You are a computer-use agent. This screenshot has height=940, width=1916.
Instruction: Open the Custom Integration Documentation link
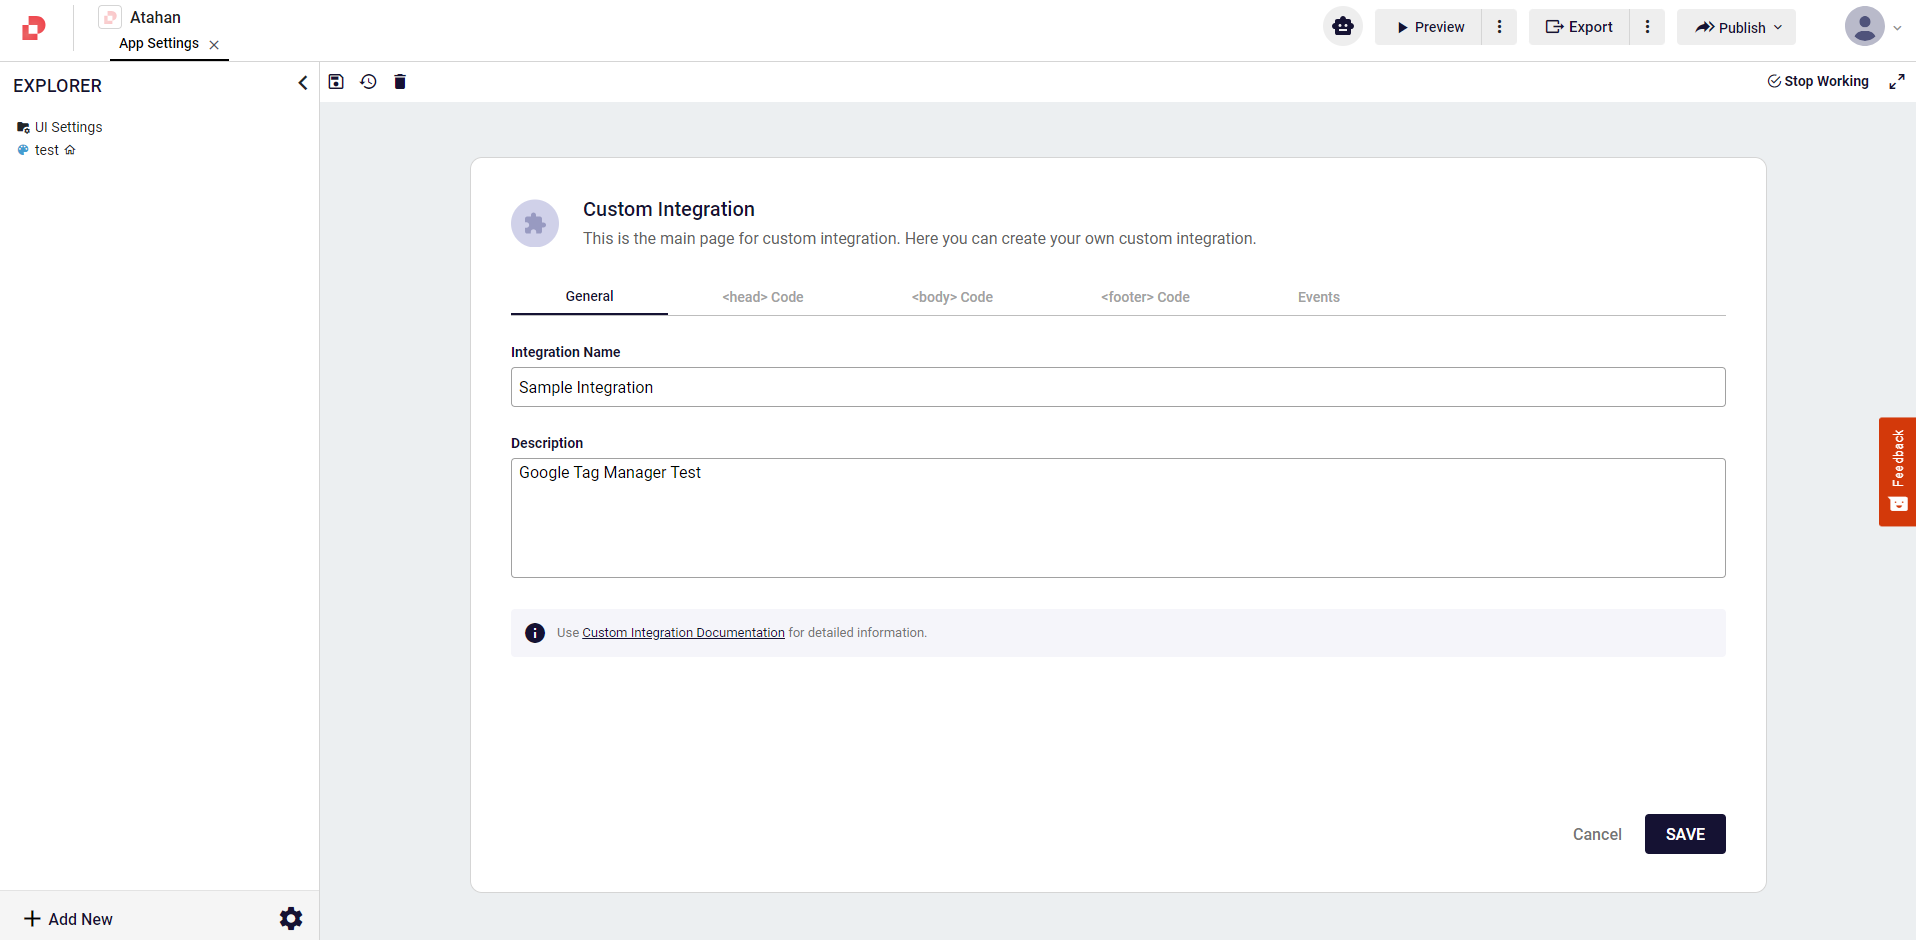pyautogui.click(x=683, y=633)
